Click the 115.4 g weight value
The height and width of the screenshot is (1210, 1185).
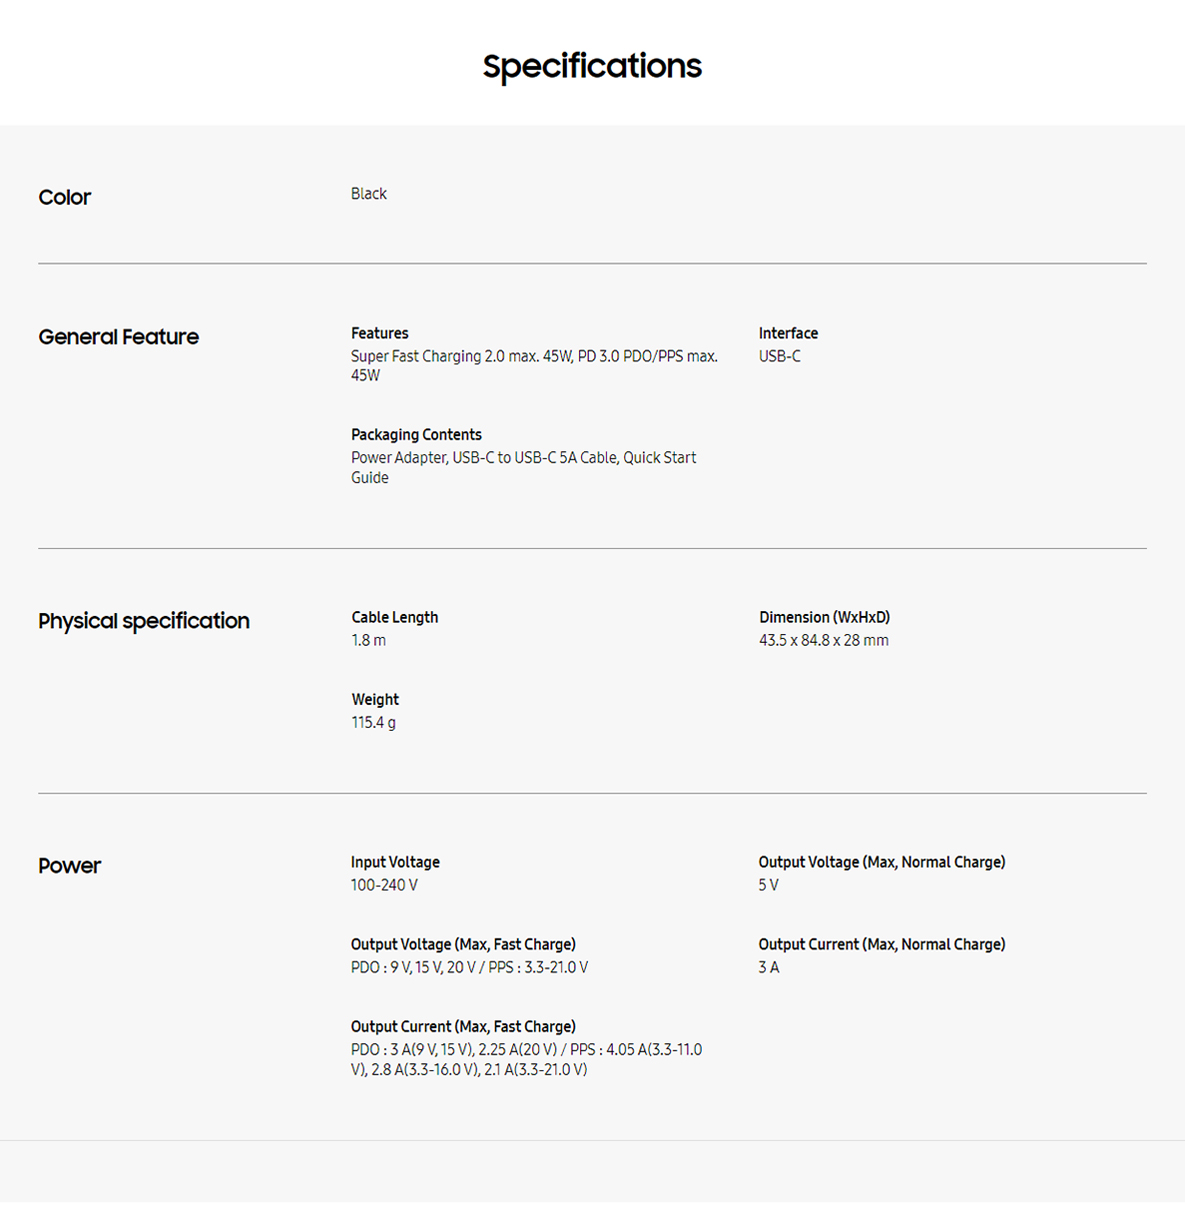pyautogui.click(x=374, y=722)
